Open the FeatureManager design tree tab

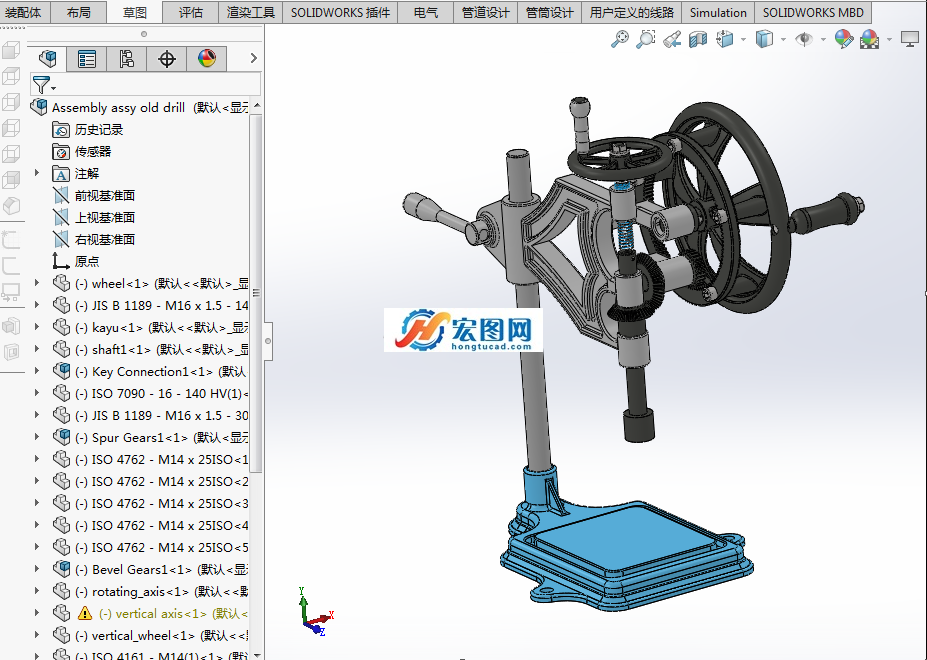click(x=47, y=59)
